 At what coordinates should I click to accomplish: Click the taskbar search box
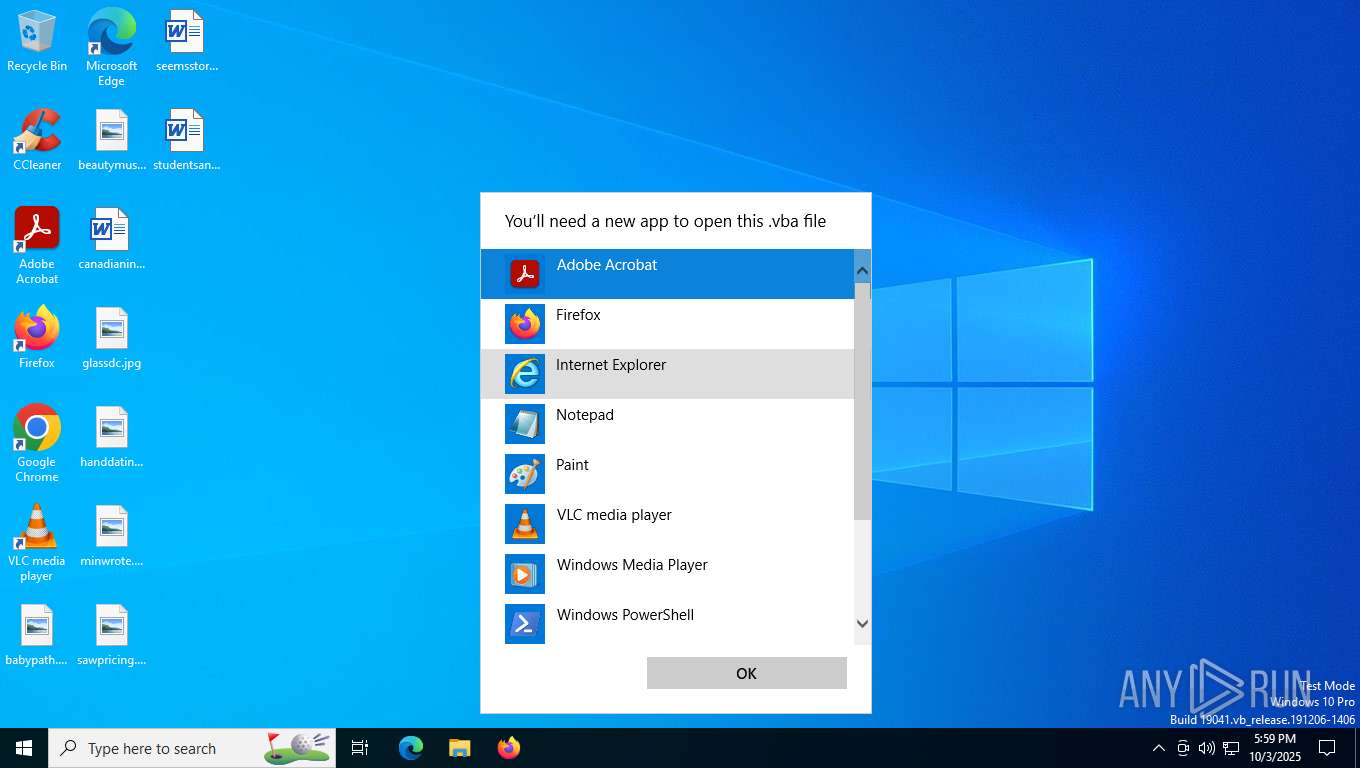pos(192,748)
